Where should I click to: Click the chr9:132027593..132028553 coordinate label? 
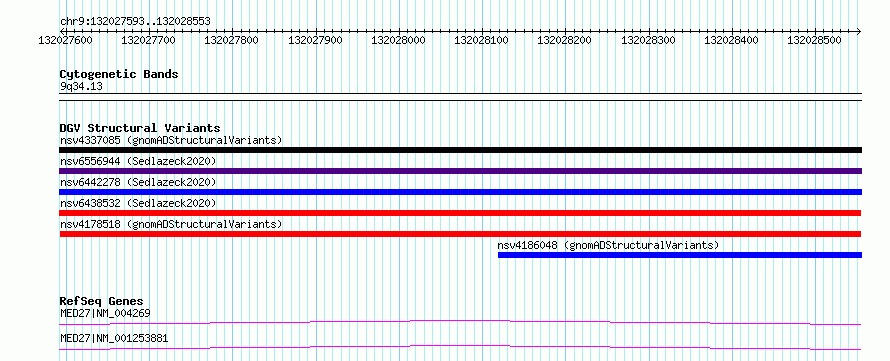pyautogui.click(x=135, y=21)
